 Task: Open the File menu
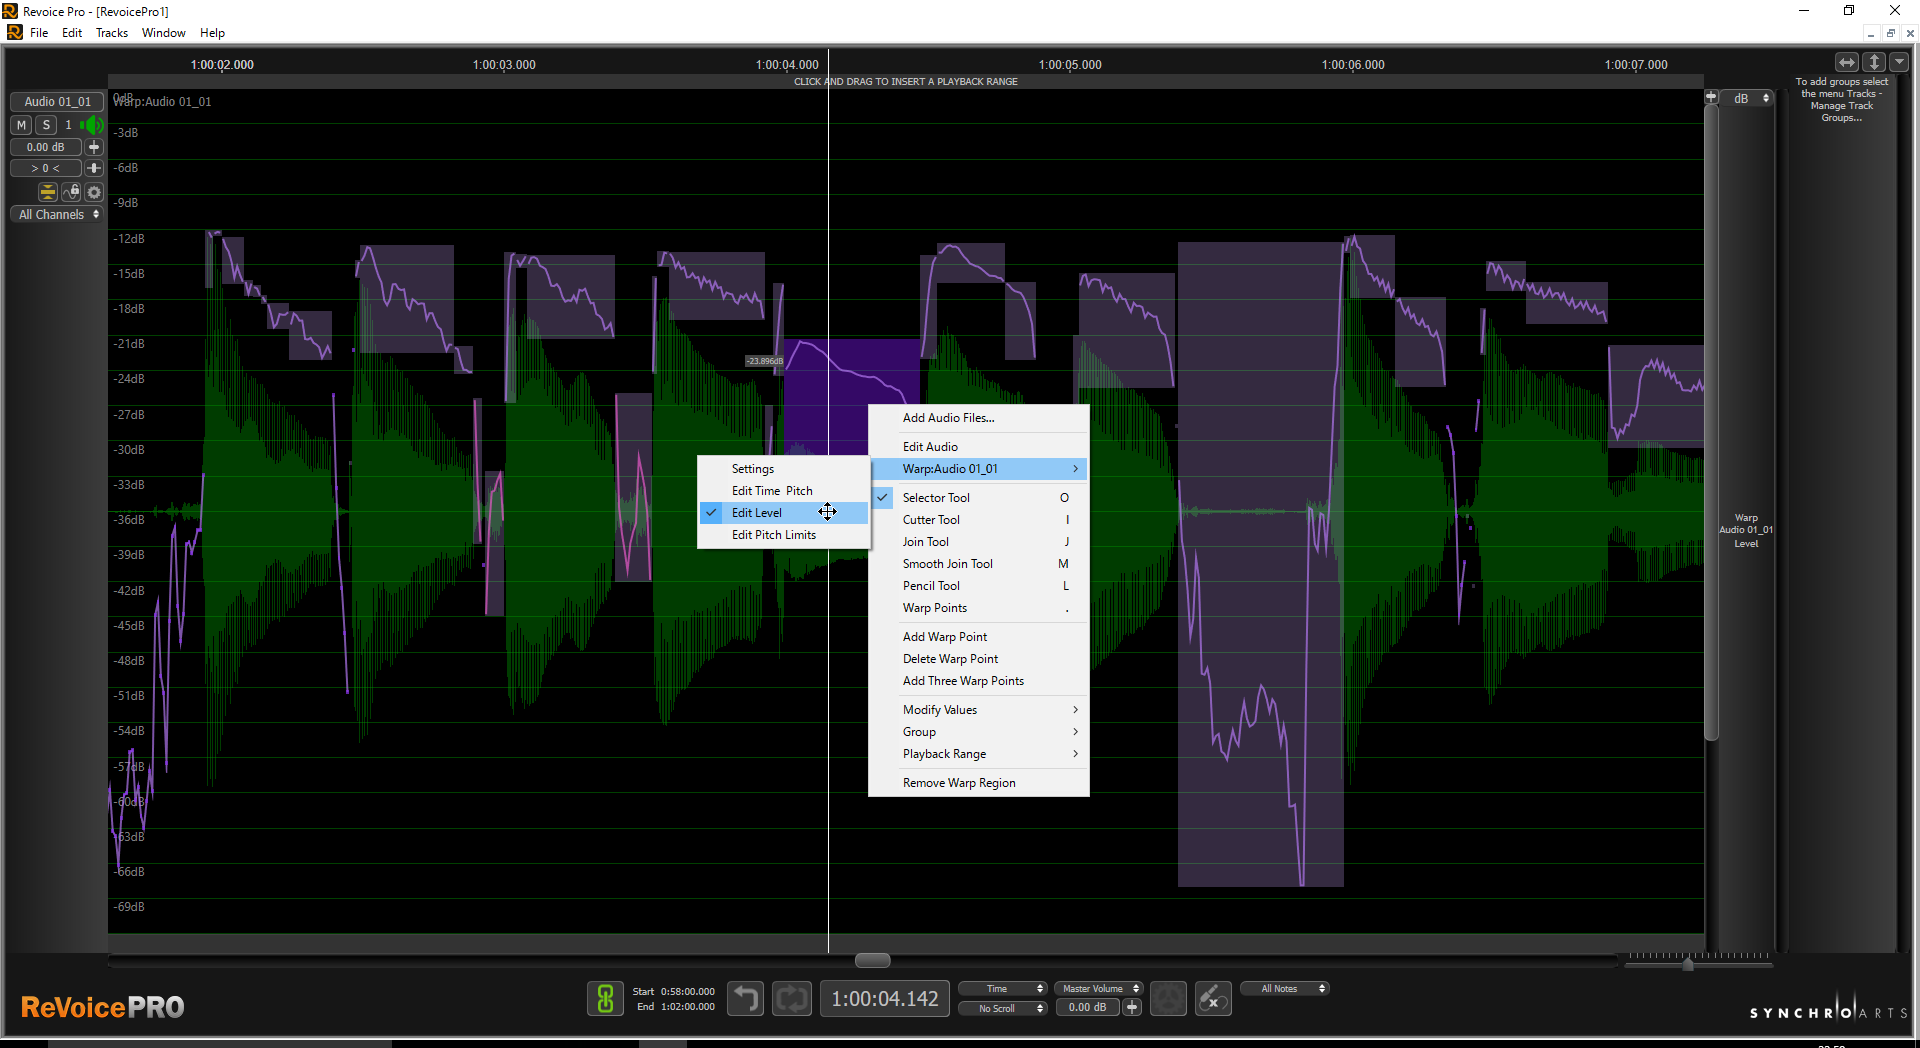click(39, 33)
